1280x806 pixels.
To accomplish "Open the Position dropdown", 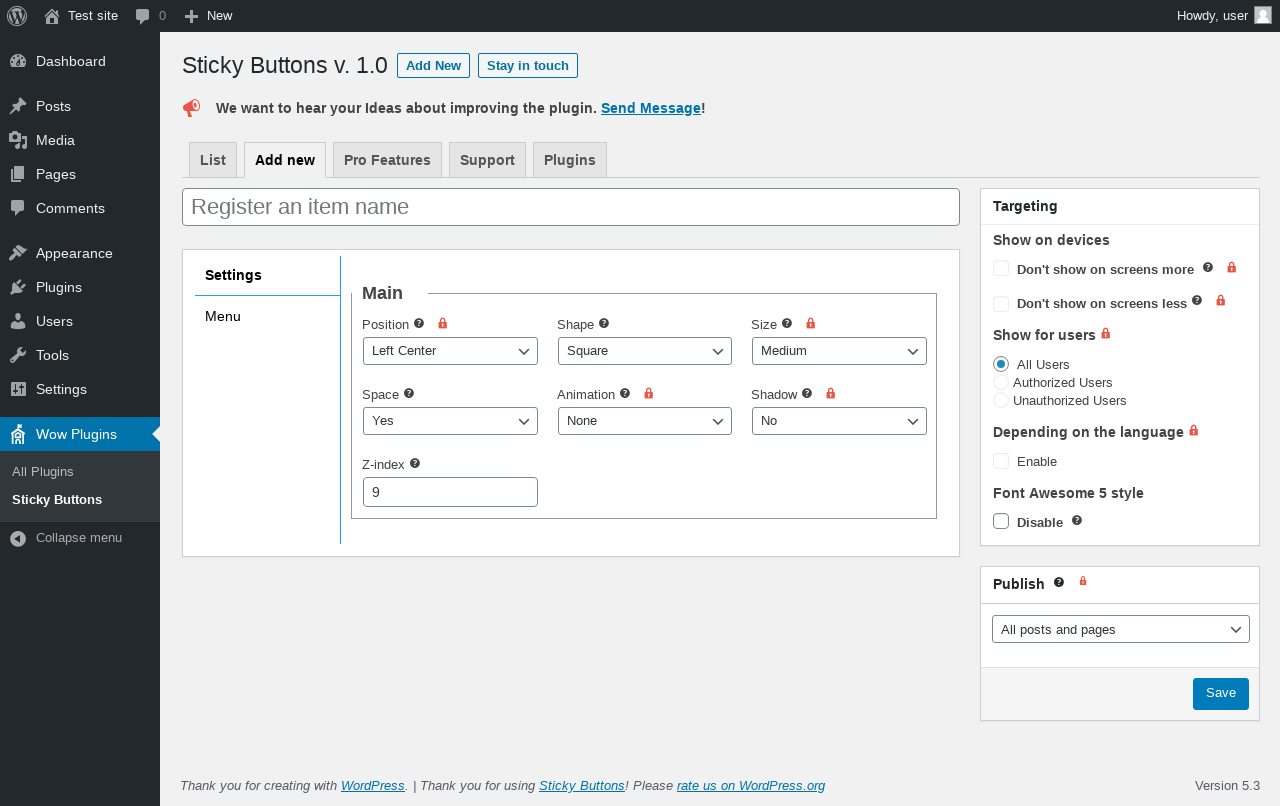I will point(450,351).
